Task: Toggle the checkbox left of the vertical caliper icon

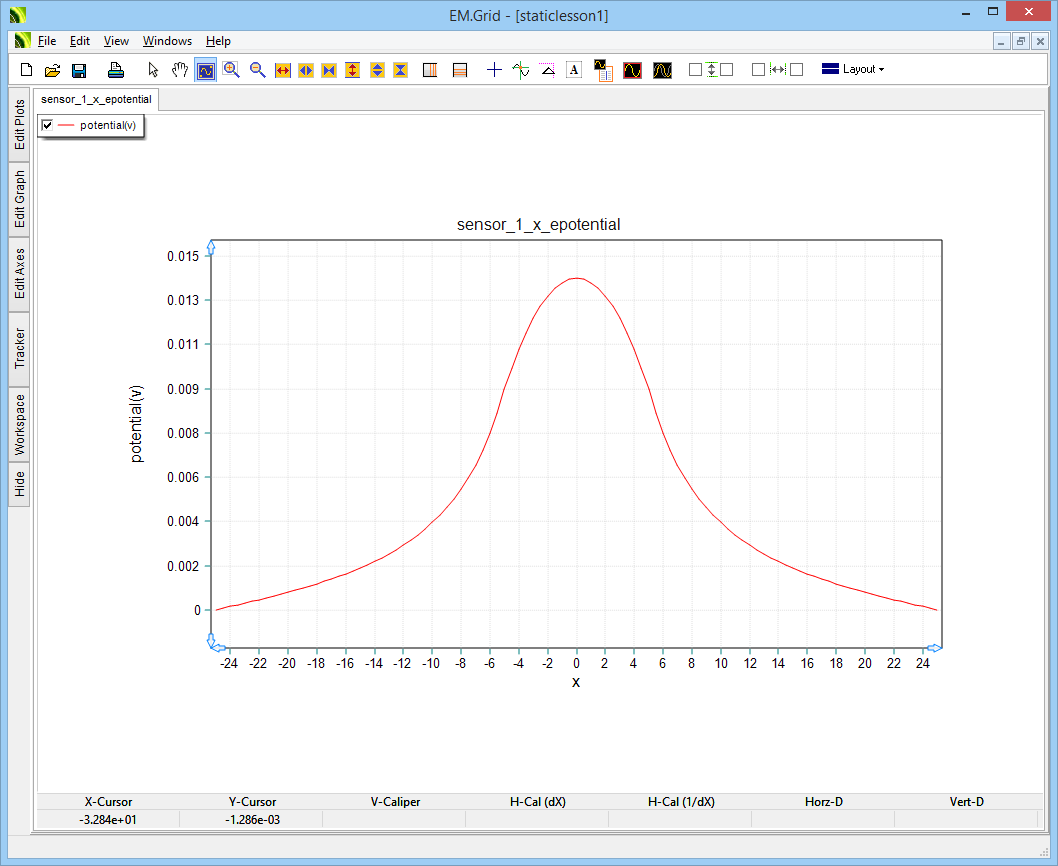Action: (695, 70)
